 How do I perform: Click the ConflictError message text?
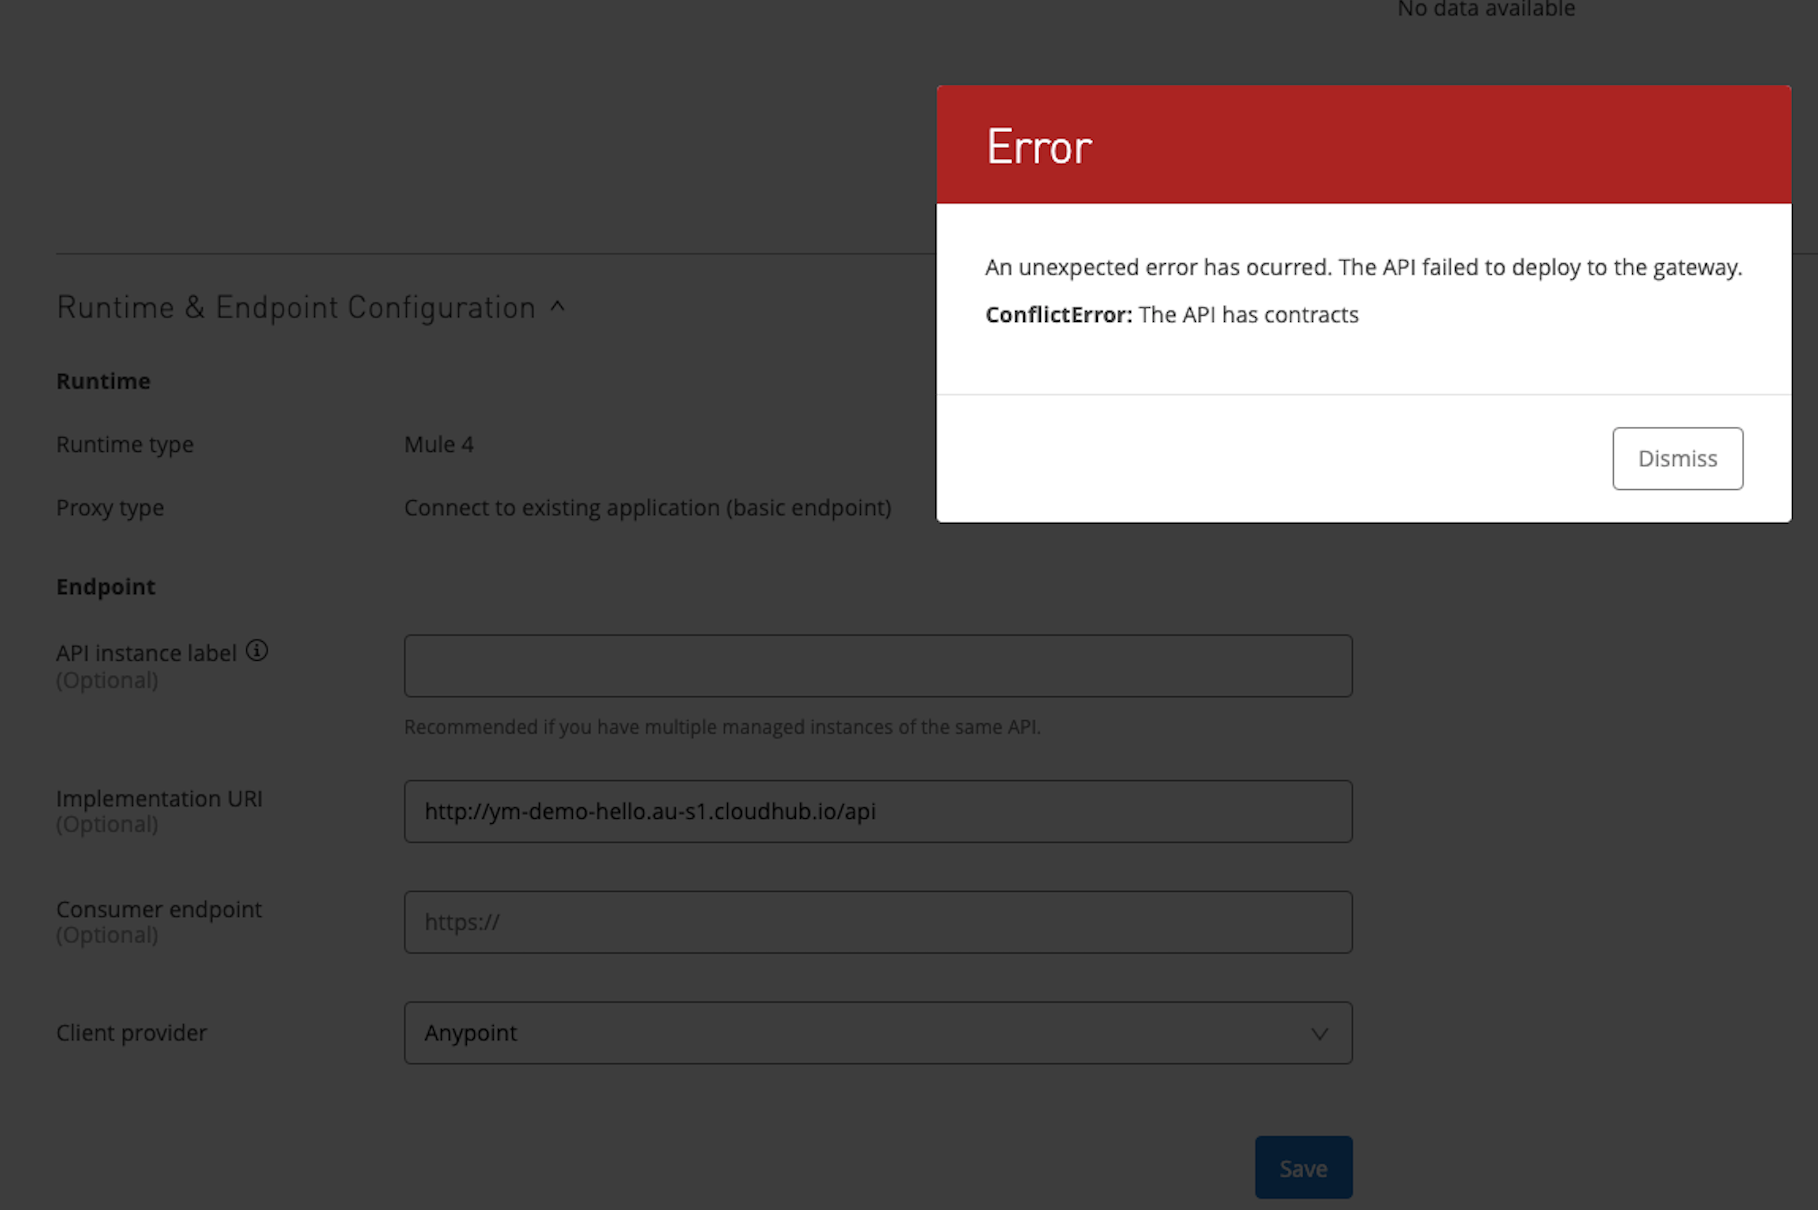point(1171,315)
